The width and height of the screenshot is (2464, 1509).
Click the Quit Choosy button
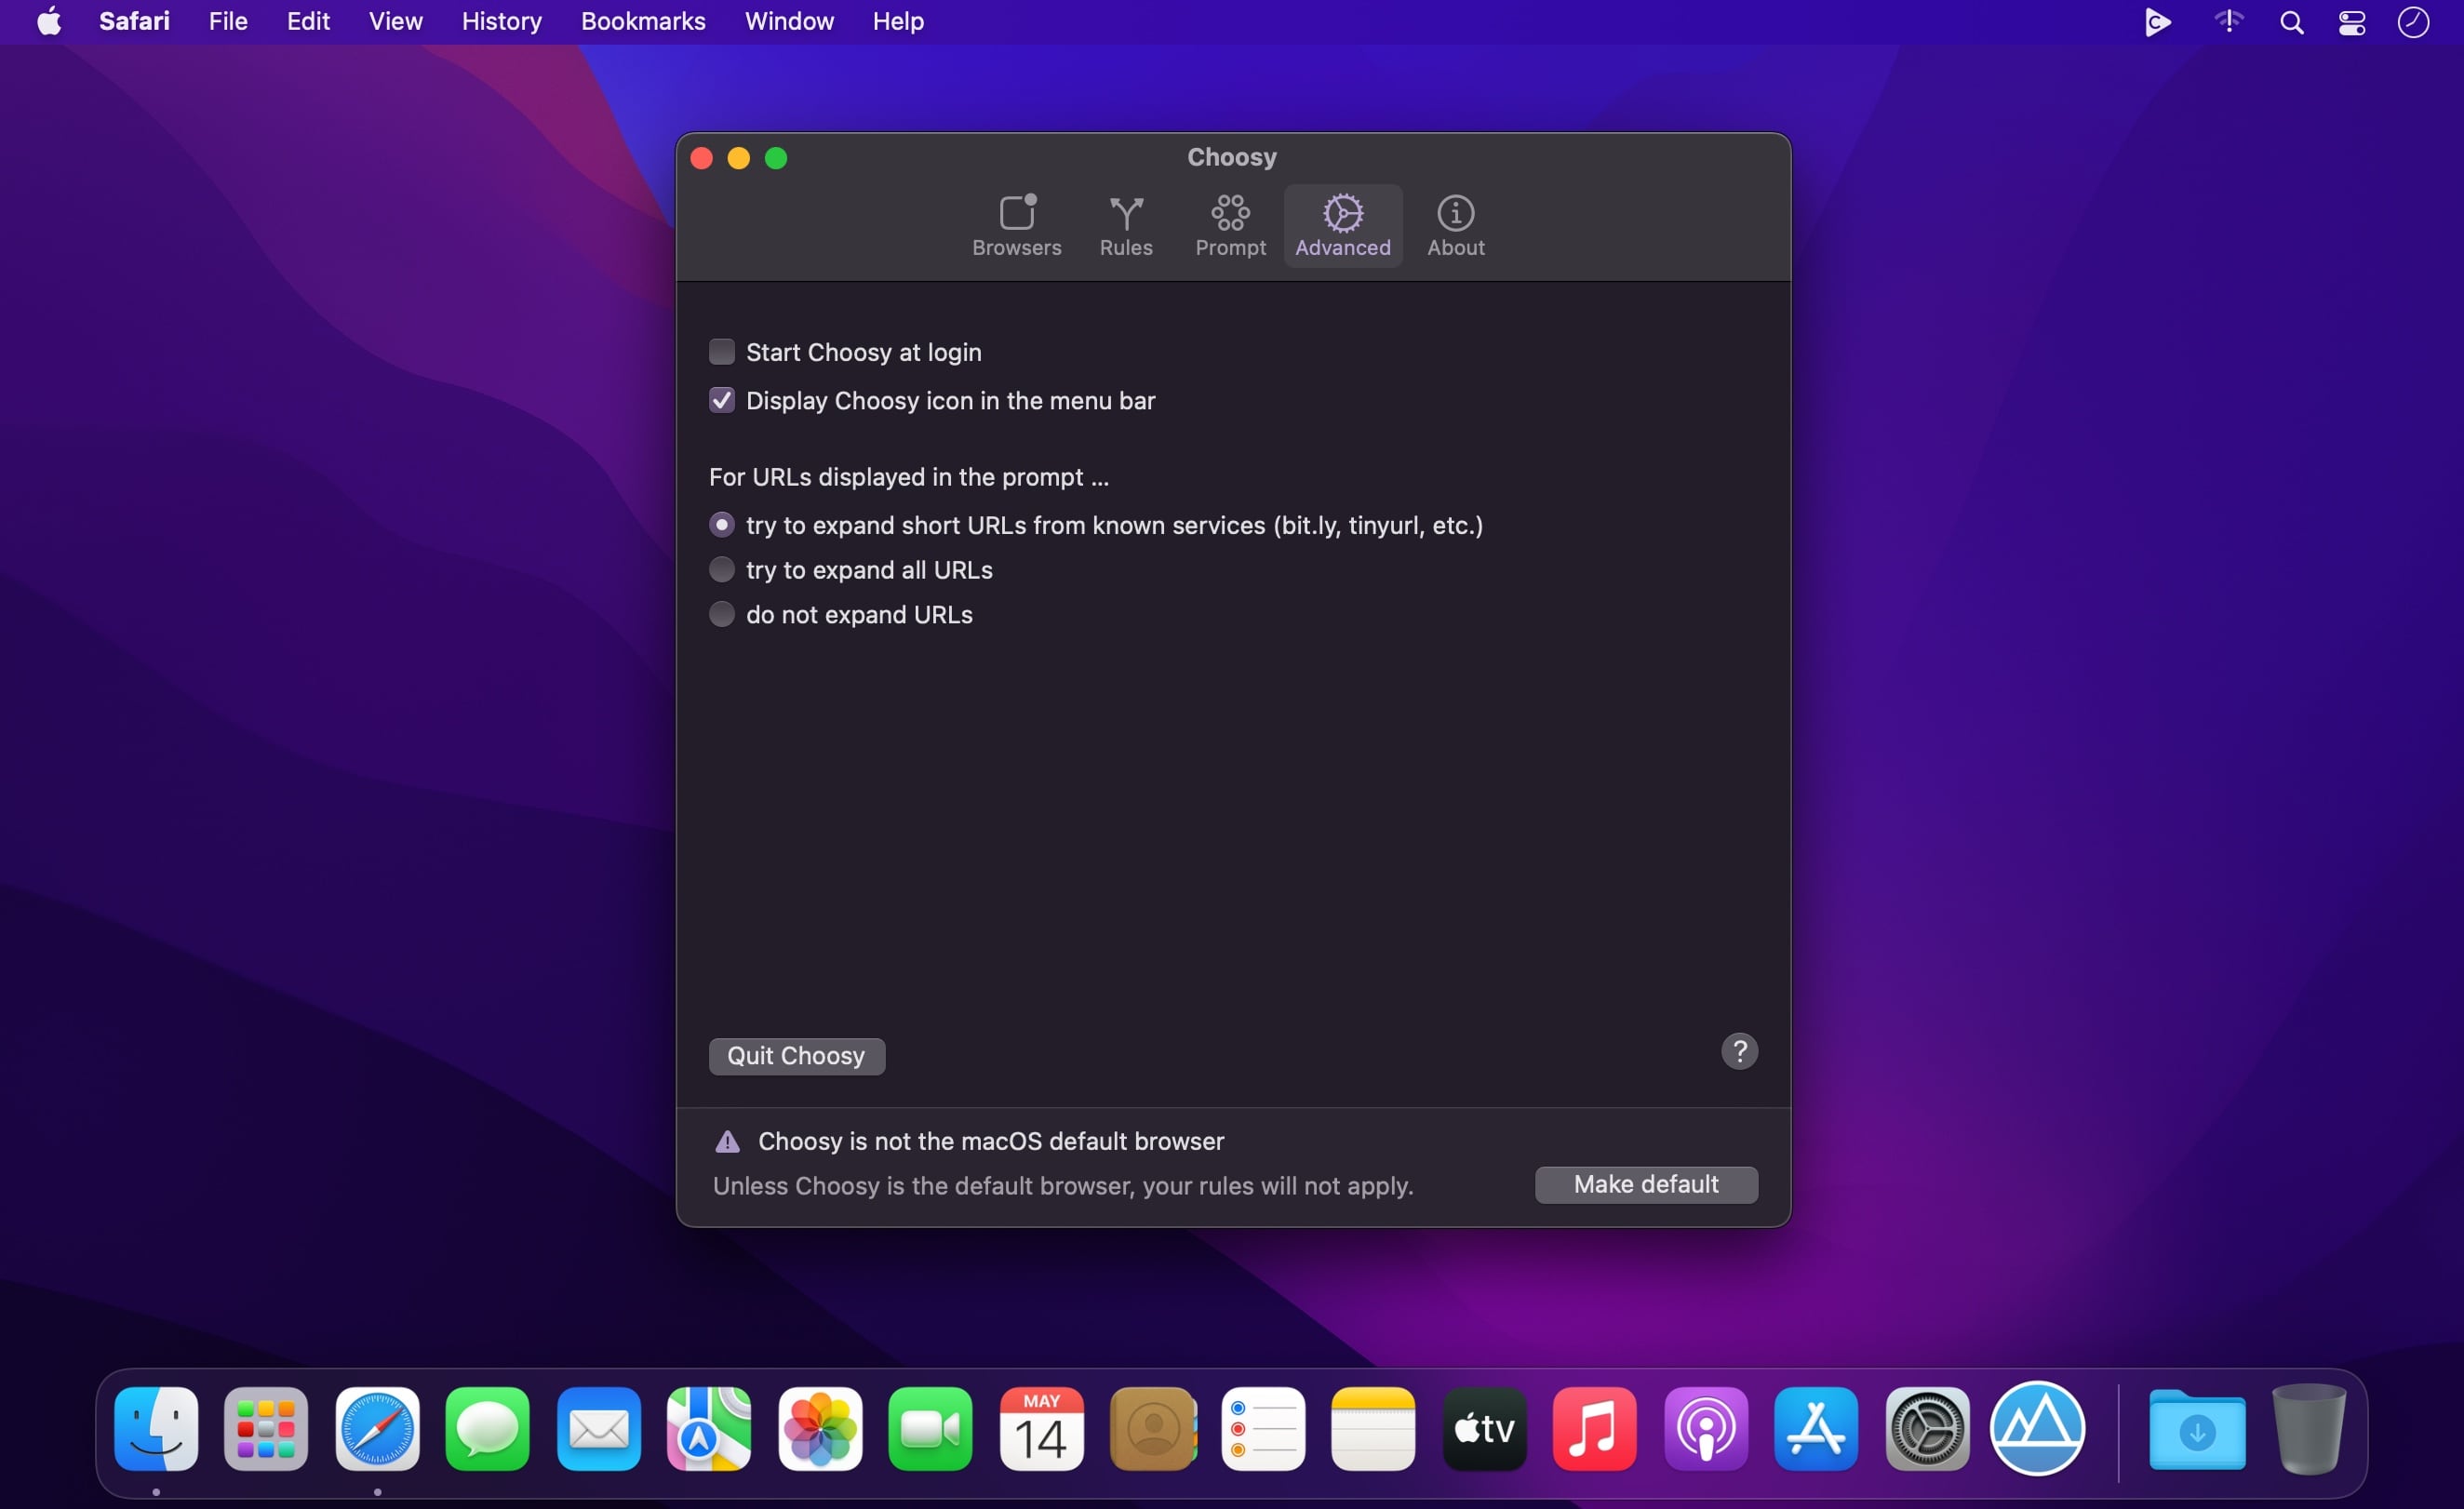tap(796, 1056)
